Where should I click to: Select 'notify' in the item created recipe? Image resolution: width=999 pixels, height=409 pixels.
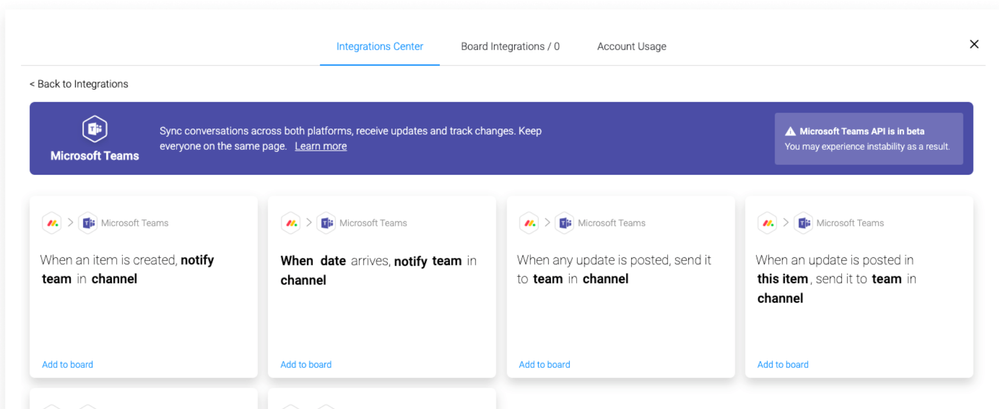[198, 260]
